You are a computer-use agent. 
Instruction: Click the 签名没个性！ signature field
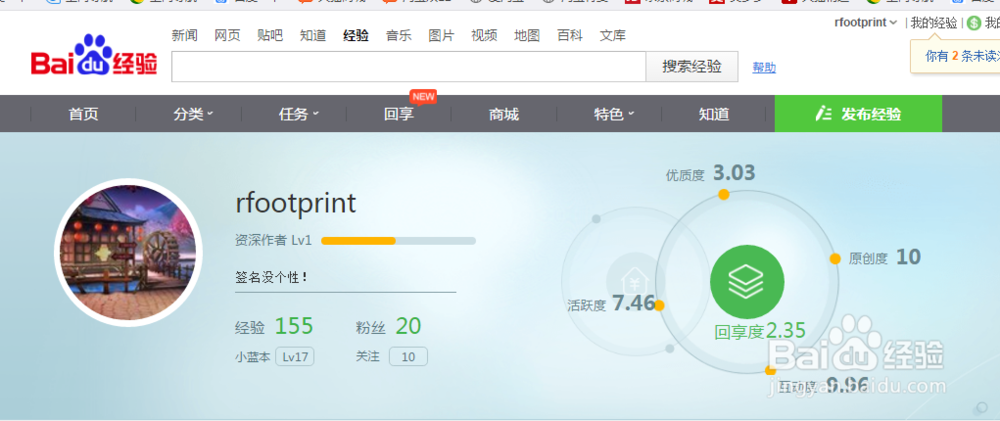[x=345, y=278]
